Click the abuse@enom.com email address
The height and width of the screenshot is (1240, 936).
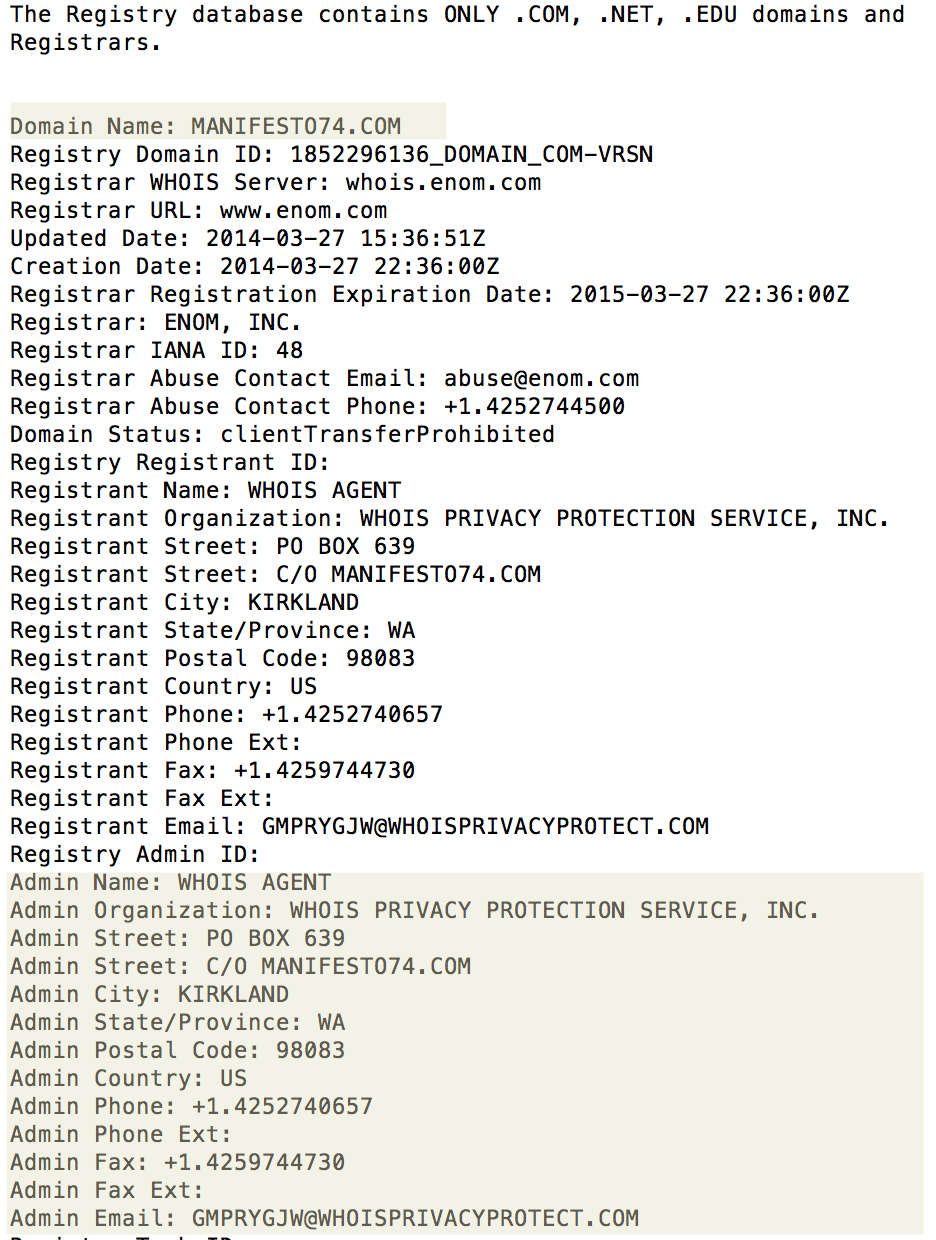[x=541, y=379]
